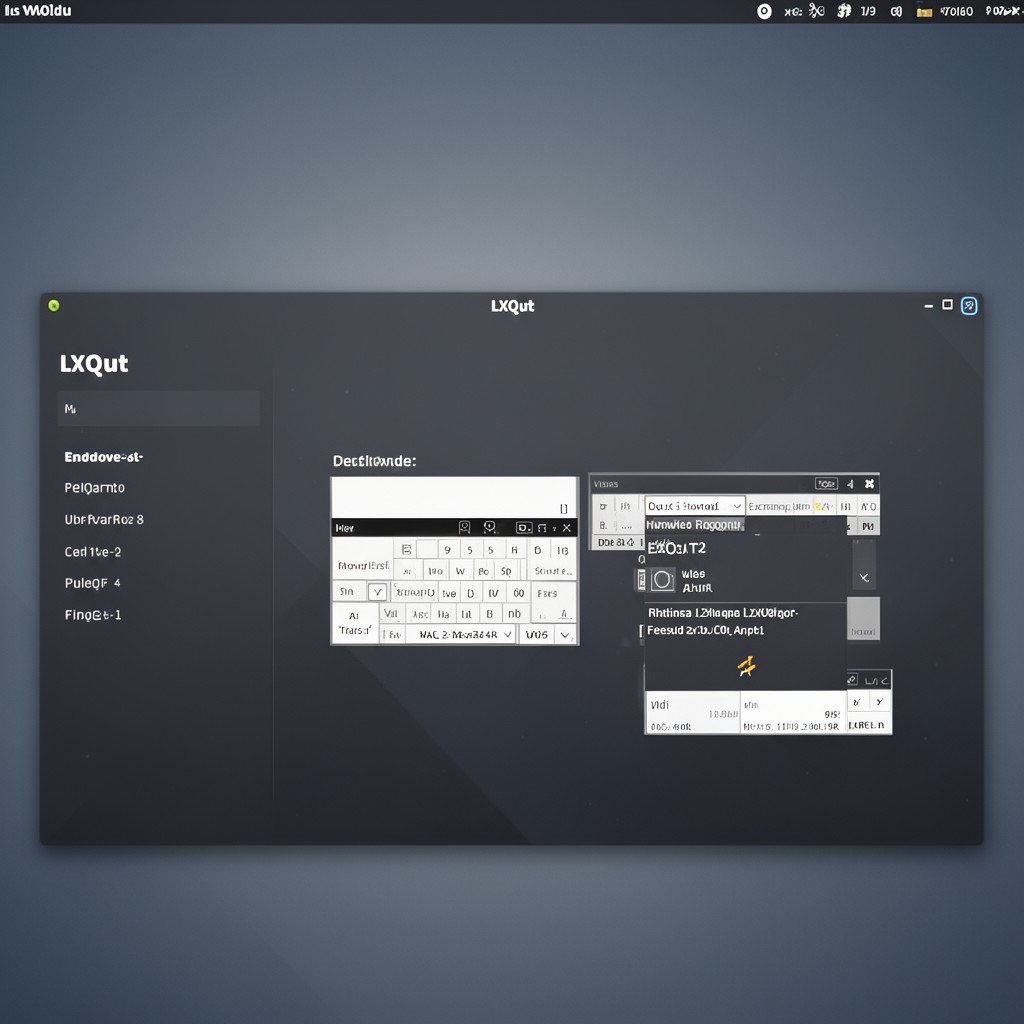Click the 'Soout e..' cell
This screenshot has width=1024, height=1024.
click(x=552, y=571)
